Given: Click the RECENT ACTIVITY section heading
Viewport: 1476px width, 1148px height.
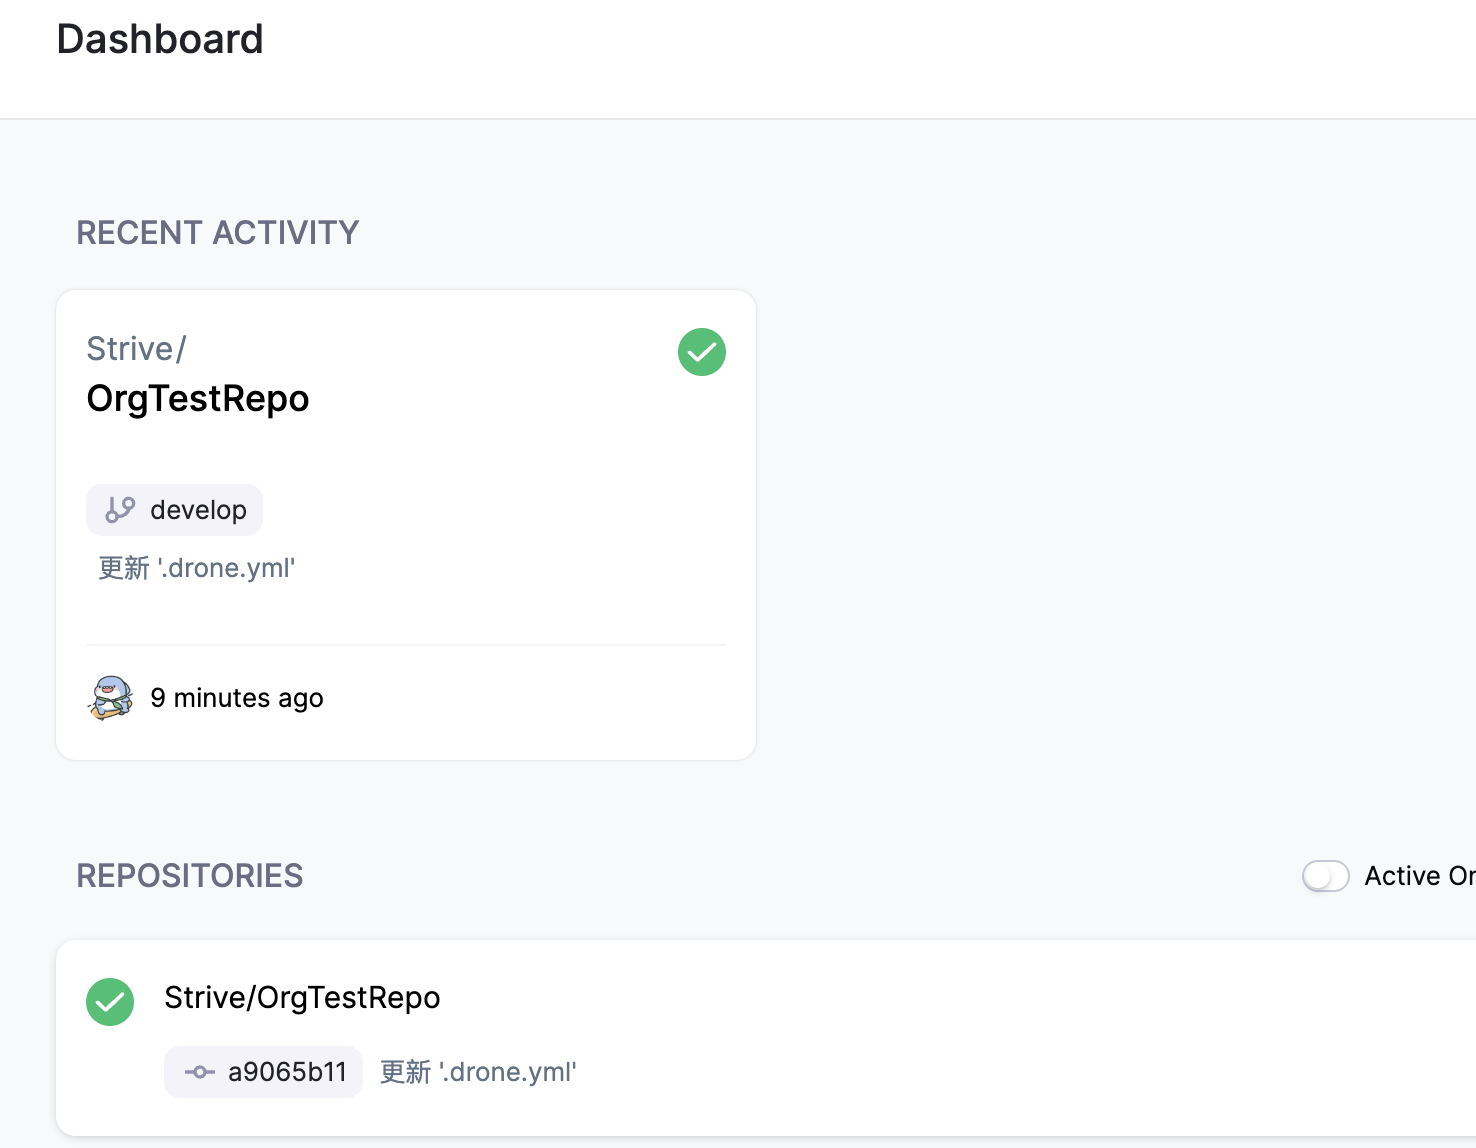Looking at the screenshot, I should [217, 233].
